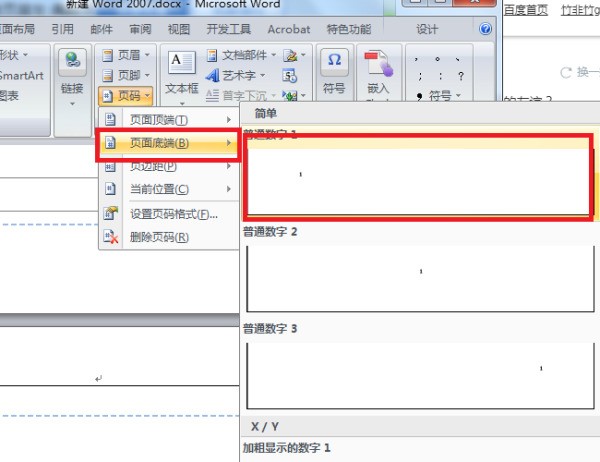Image resolution: width=600 pixels, height=462 pixels.
Task: Click the hyperlink (链接) globe icon
Action: tap(71, 64)
